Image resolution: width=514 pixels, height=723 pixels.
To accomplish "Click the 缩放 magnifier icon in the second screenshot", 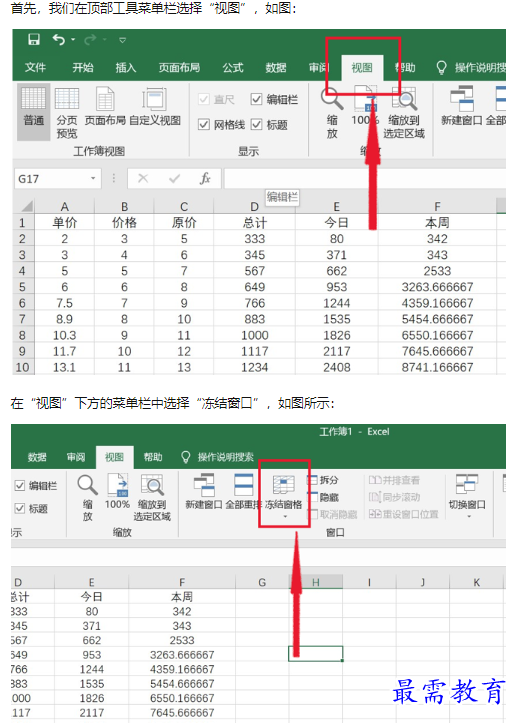I will 87,485.
